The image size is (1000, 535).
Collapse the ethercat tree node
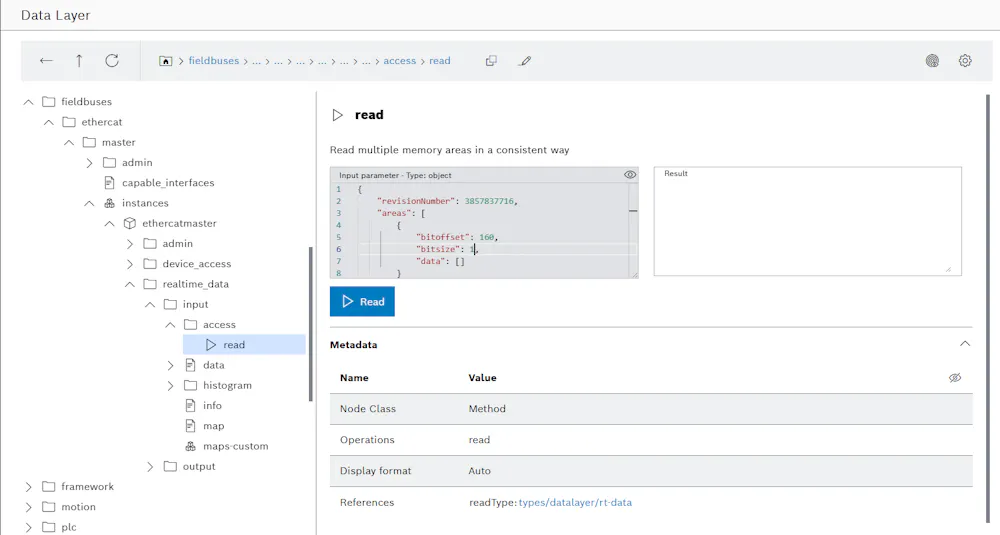coord(48,122)
